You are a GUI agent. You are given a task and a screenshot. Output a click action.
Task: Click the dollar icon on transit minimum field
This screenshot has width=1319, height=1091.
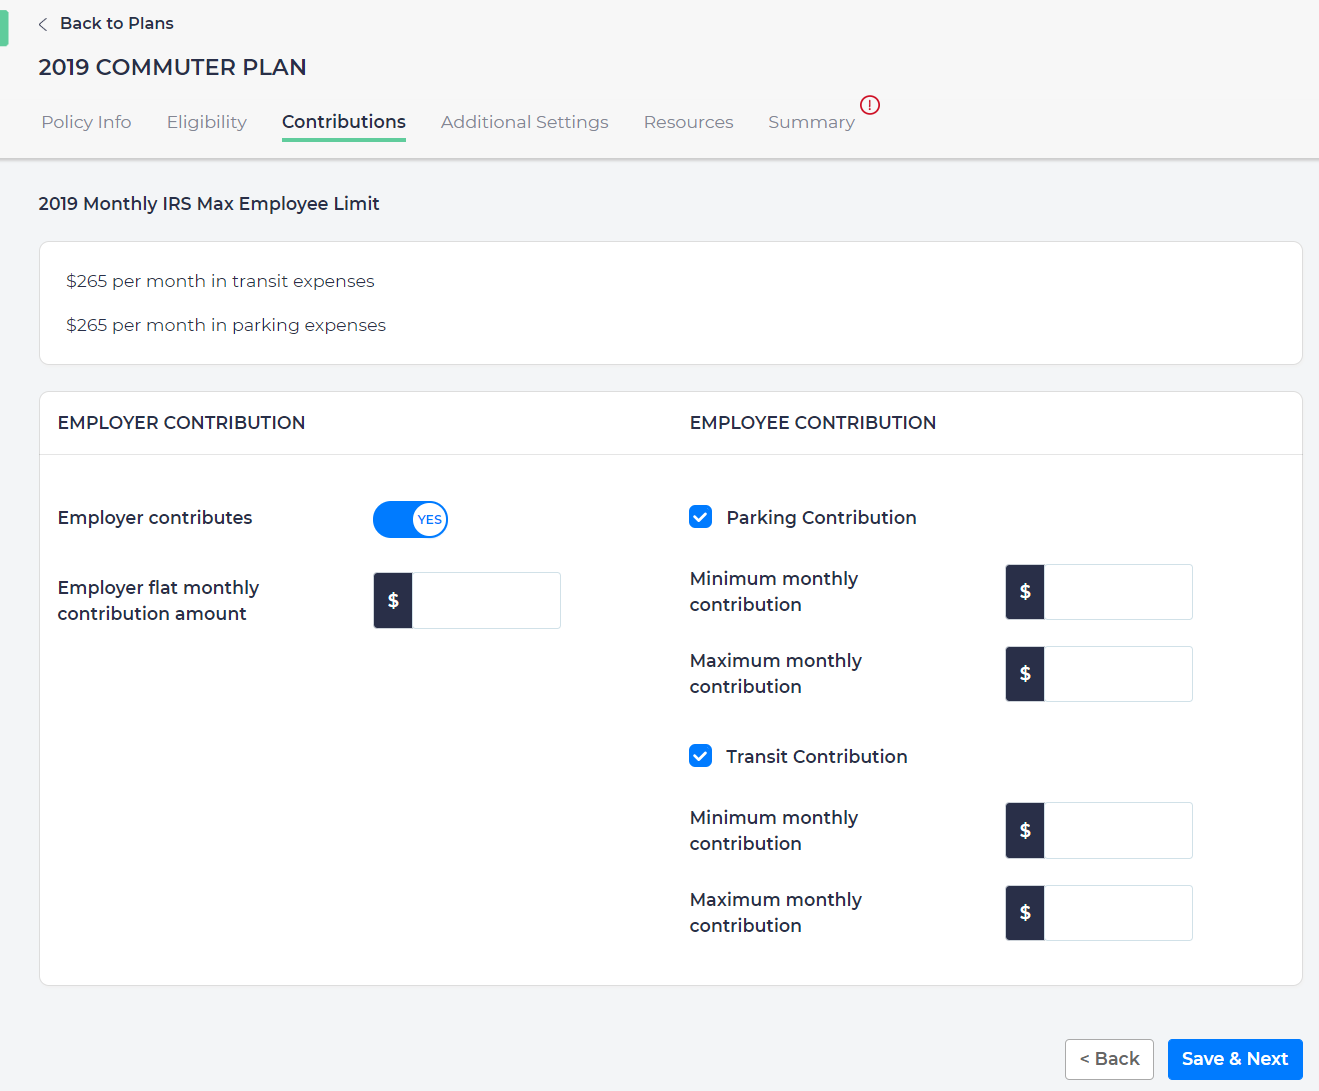click(1024, 830)
